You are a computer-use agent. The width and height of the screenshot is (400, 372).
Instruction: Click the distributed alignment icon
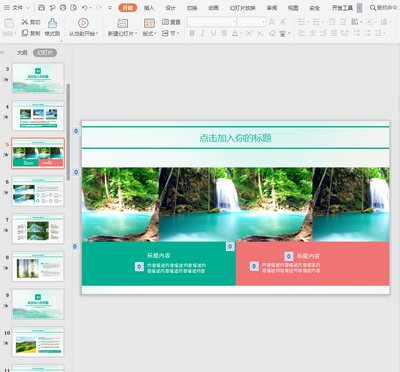[x=345, y=33]
